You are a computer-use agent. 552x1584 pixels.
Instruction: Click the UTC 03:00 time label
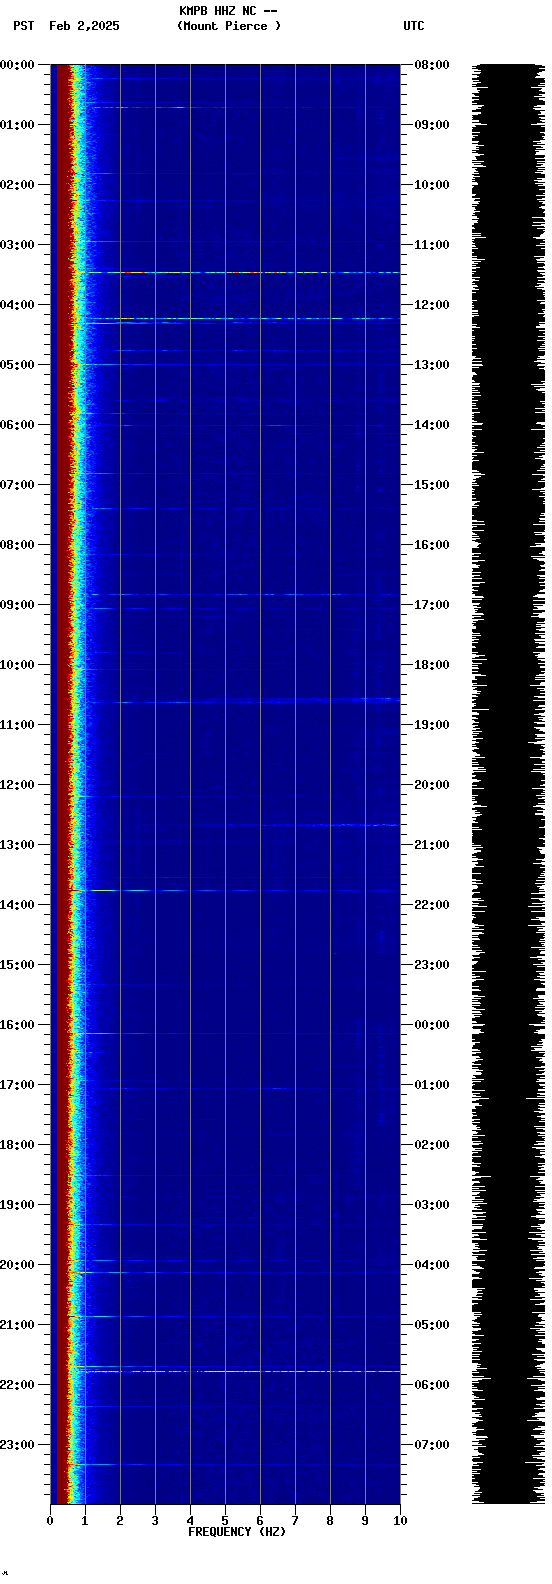point(432,1205)
